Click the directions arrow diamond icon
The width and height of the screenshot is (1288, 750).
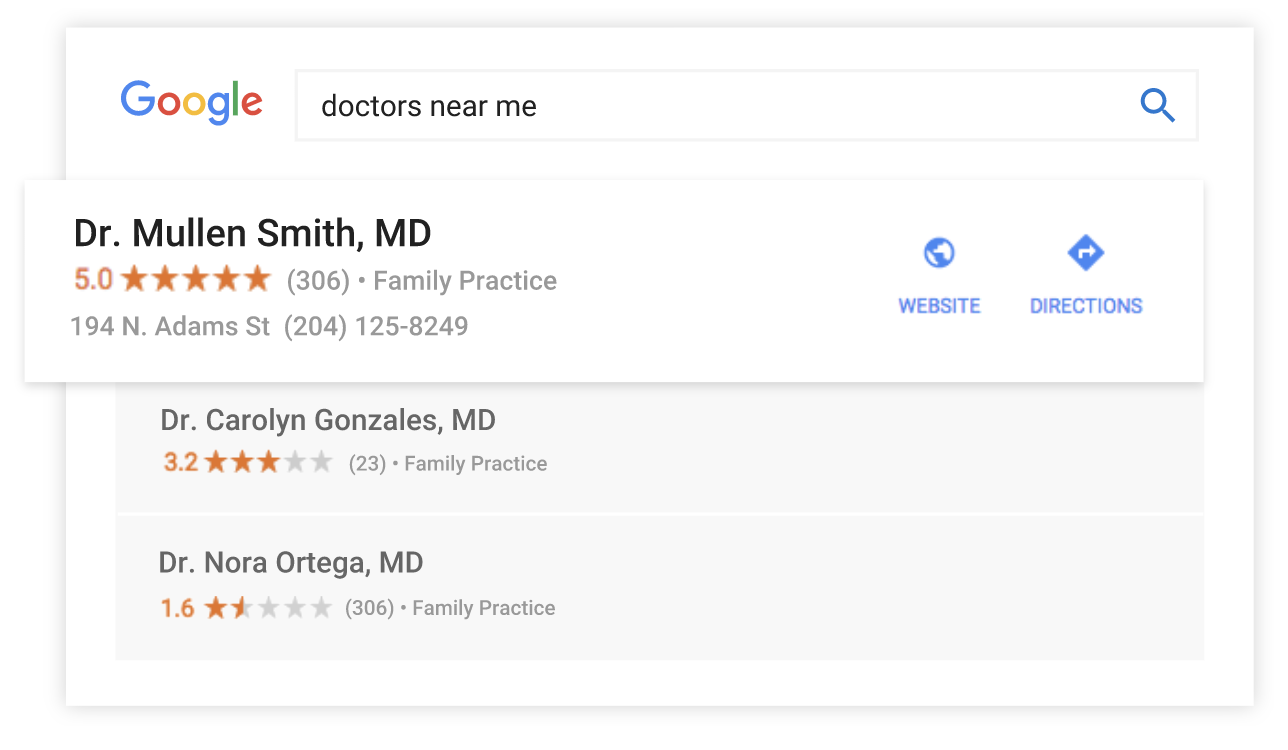tap(1085, 253)
